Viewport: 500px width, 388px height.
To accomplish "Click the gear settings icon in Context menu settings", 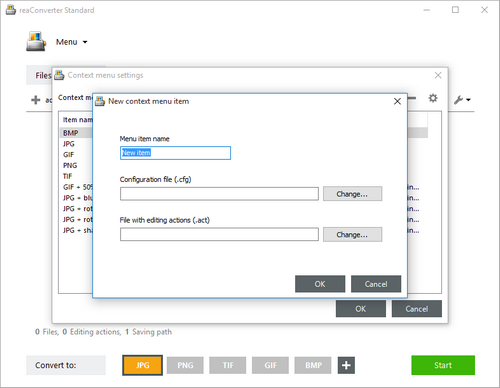I will 433,98.
